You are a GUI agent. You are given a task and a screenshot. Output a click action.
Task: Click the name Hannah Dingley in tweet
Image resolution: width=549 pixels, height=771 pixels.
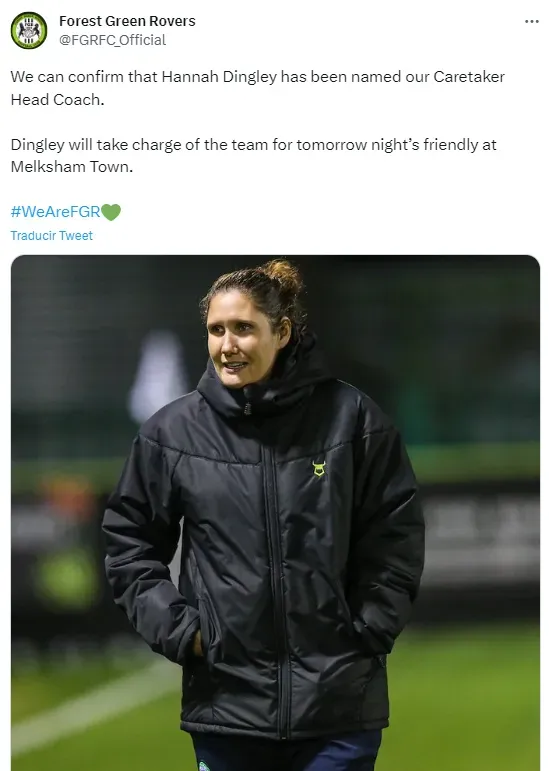[219, 77]
